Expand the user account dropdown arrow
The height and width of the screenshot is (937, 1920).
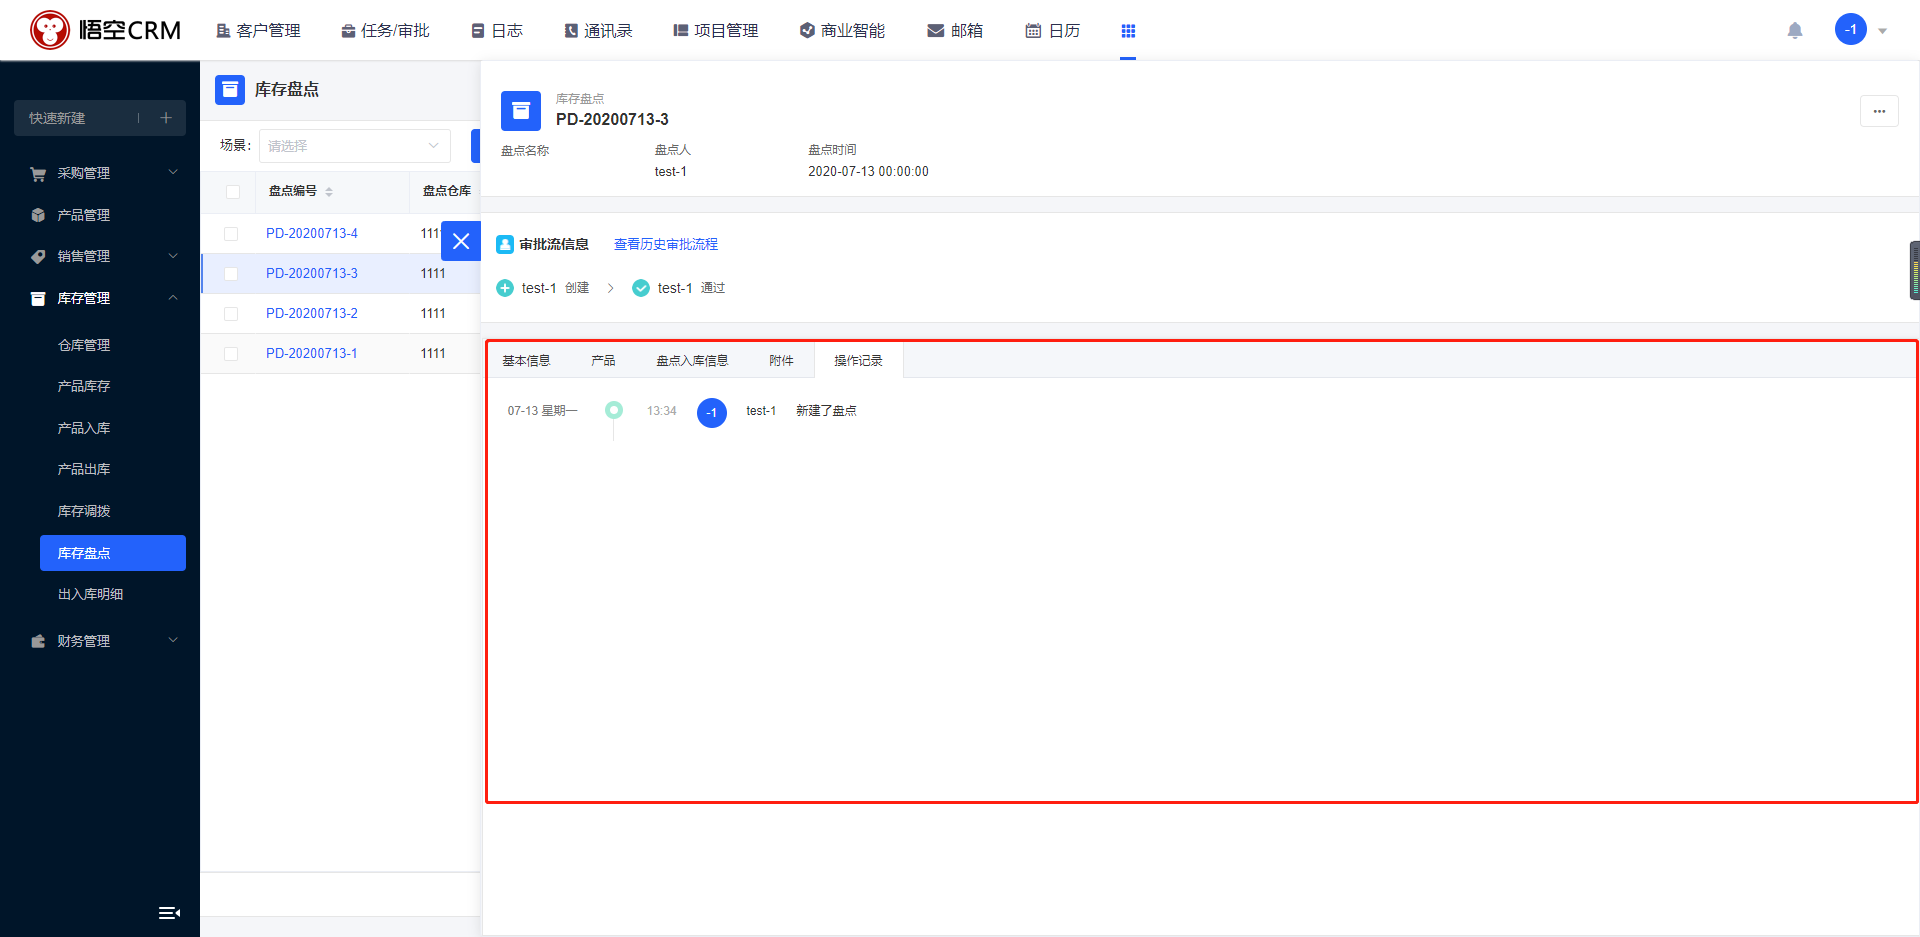pos(1883,31)
